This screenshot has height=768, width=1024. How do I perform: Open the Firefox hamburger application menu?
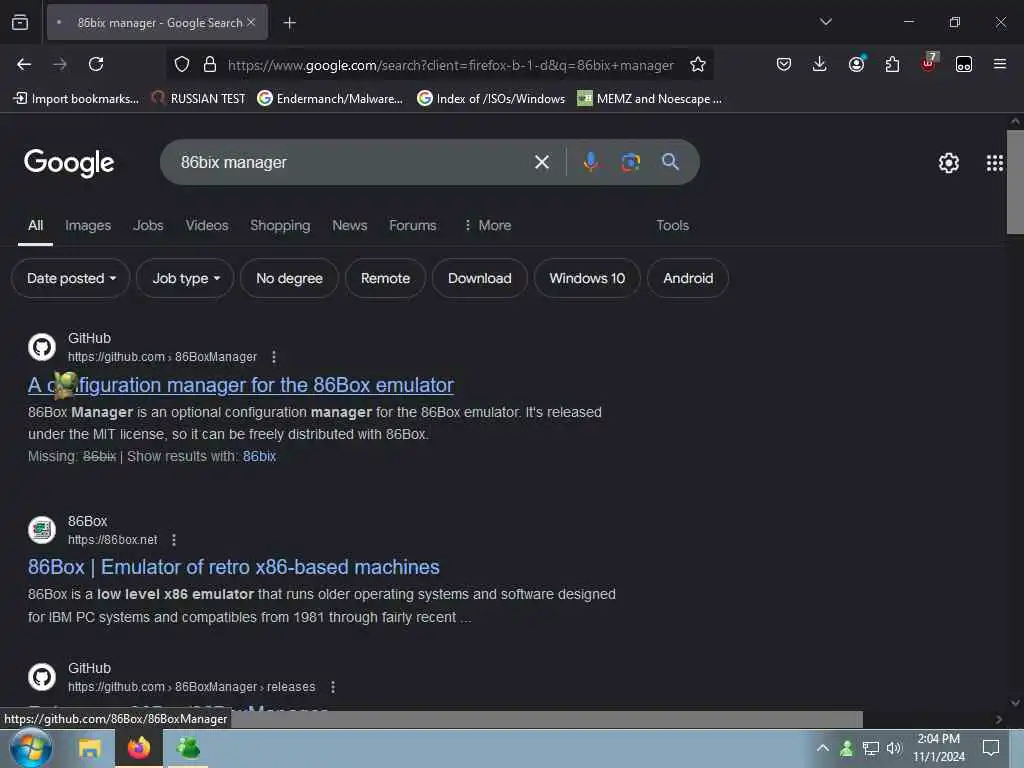coord(999,64)
